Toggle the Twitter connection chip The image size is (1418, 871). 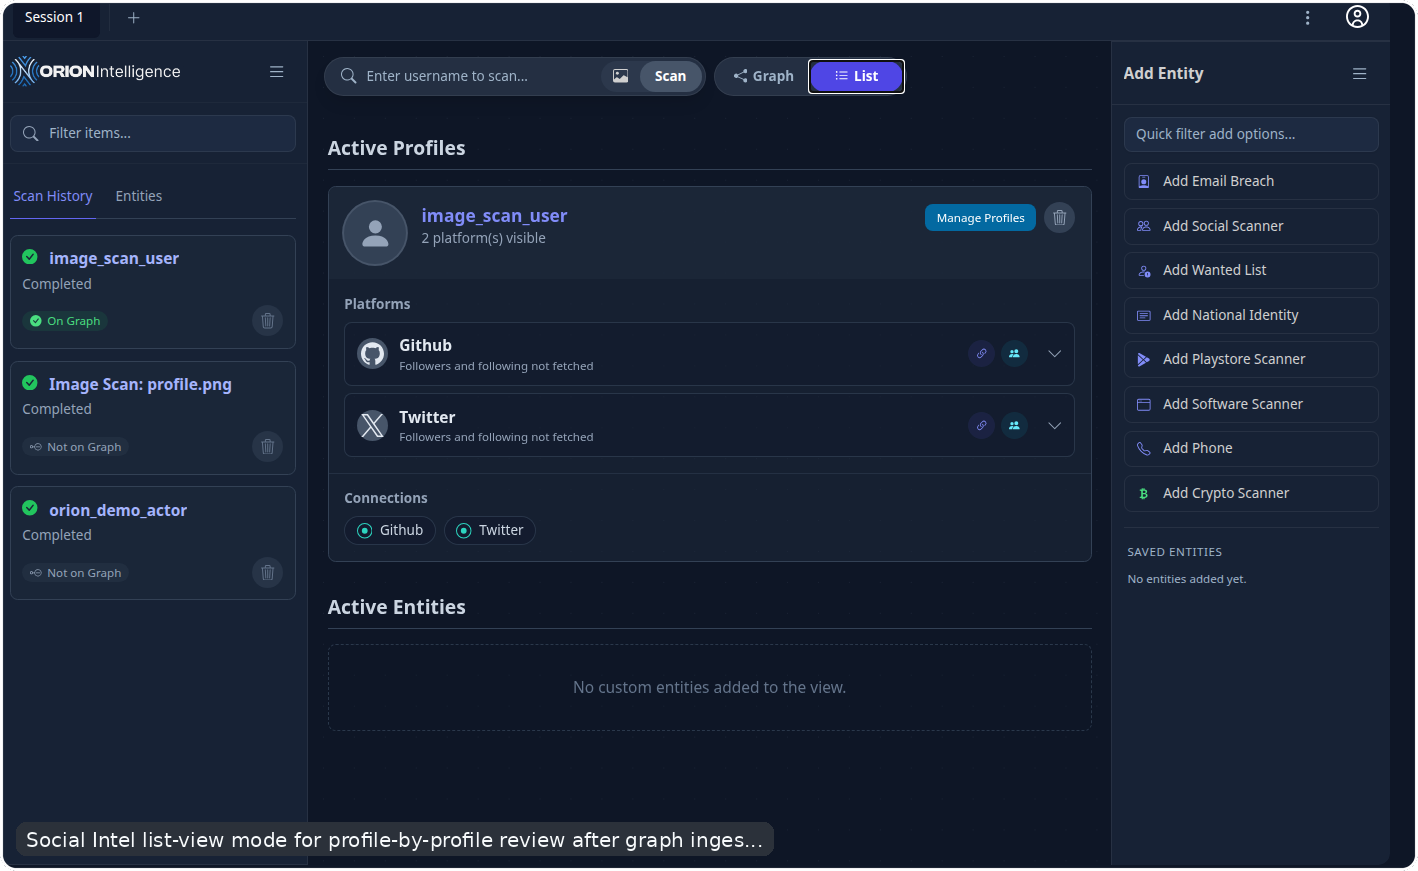(x=490, y=531)
